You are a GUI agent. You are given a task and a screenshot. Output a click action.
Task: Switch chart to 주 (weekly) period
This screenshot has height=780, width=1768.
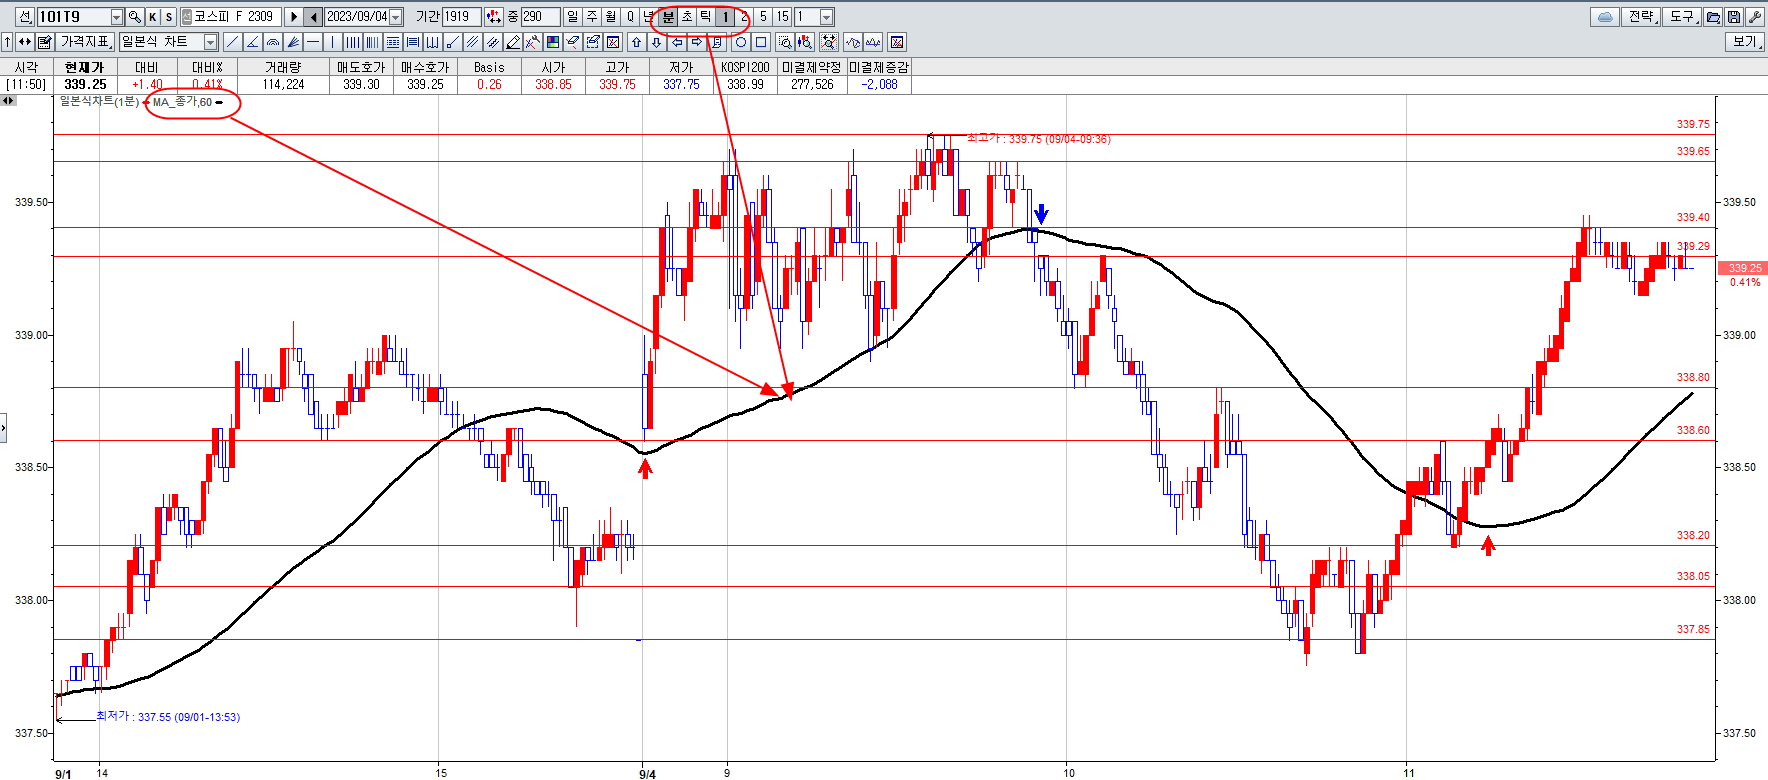point(591,17)
